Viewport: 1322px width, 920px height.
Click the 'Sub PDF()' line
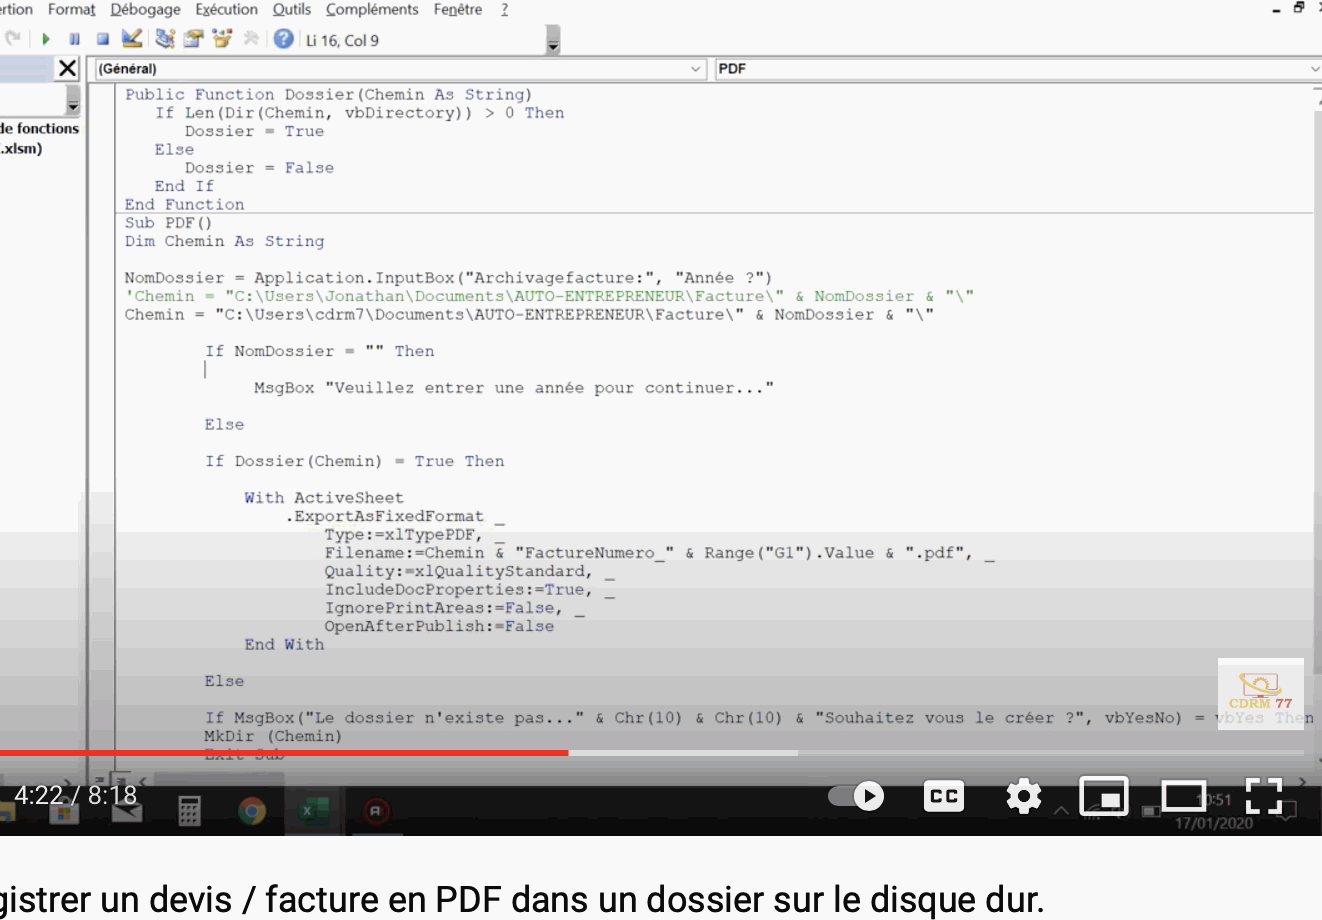[x=168, y=223]
